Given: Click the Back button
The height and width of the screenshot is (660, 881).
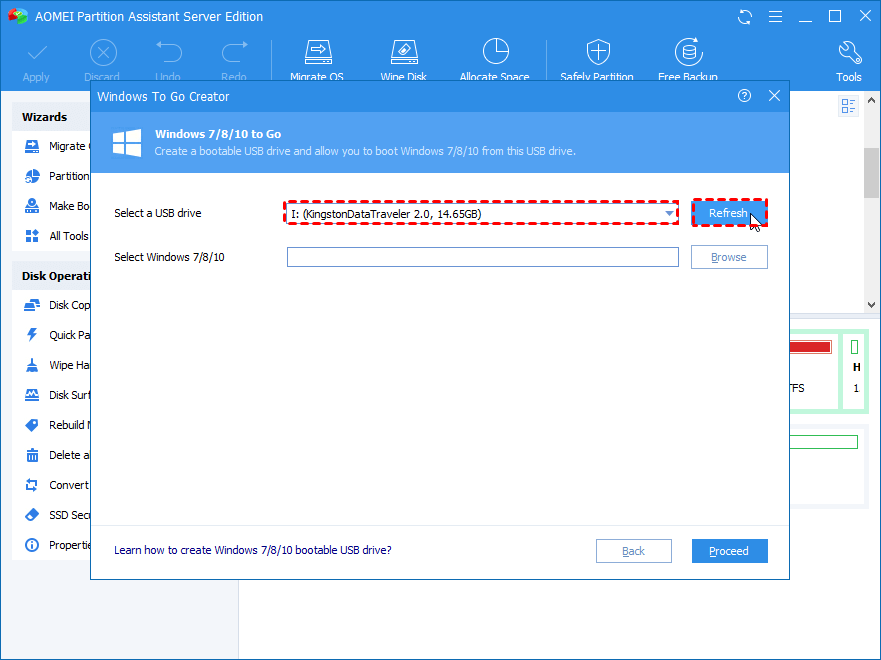Looking at the screenshot, I should coord(633,551).
